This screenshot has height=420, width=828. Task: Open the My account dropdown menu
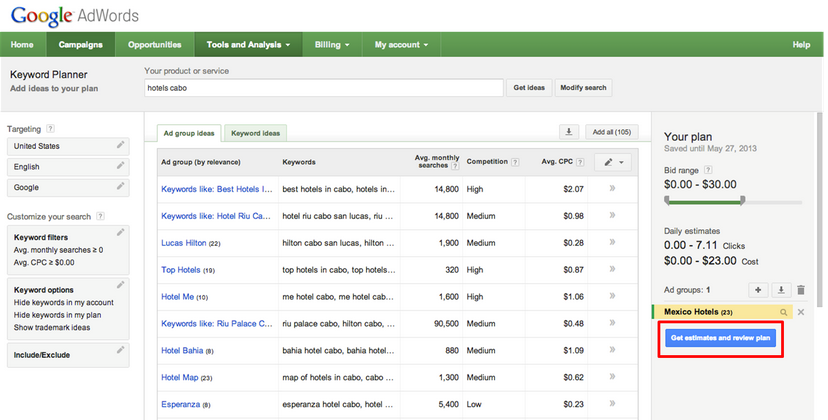pos(401,44)
